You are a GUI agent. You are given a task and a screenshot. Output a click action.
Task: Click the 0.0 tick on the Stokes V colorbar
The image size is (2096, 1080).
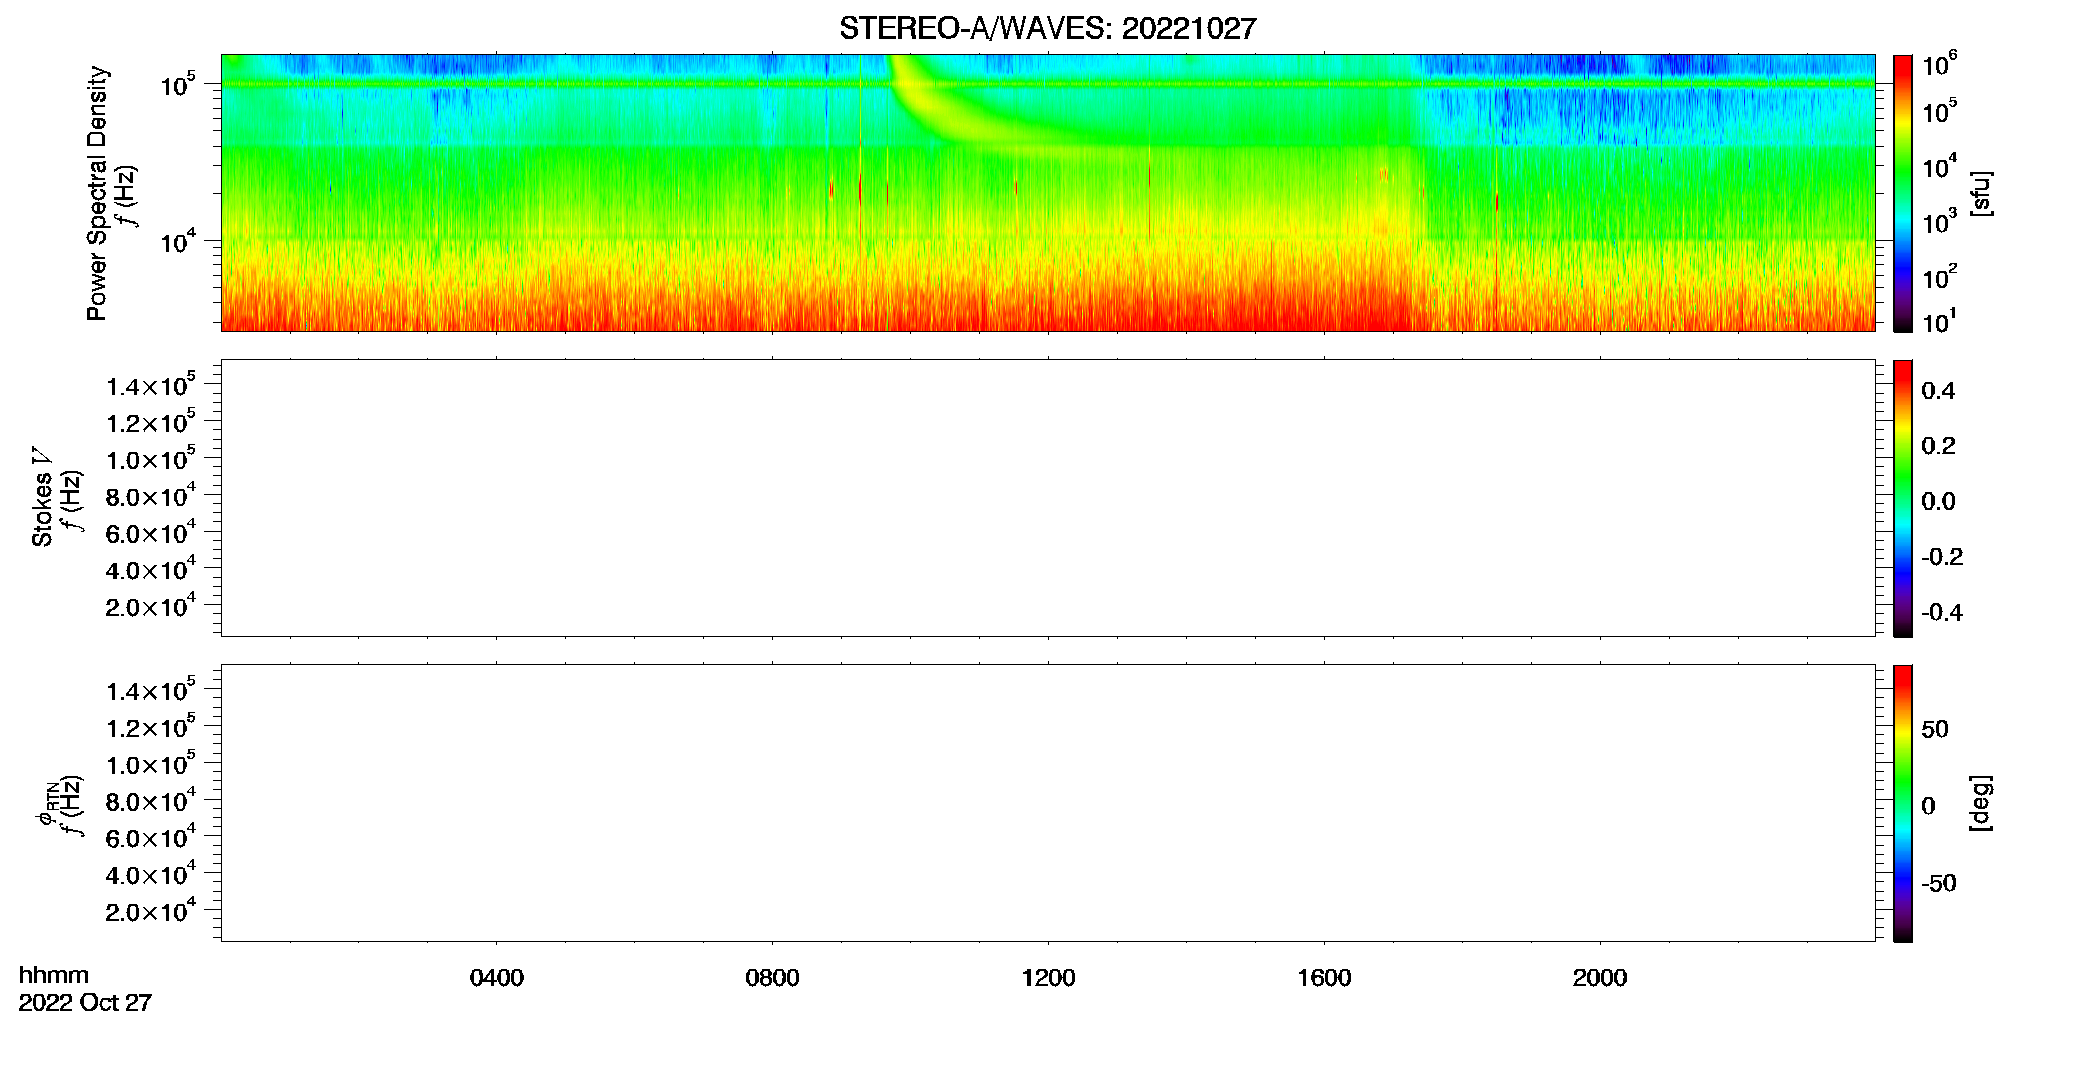[1938, 502]
